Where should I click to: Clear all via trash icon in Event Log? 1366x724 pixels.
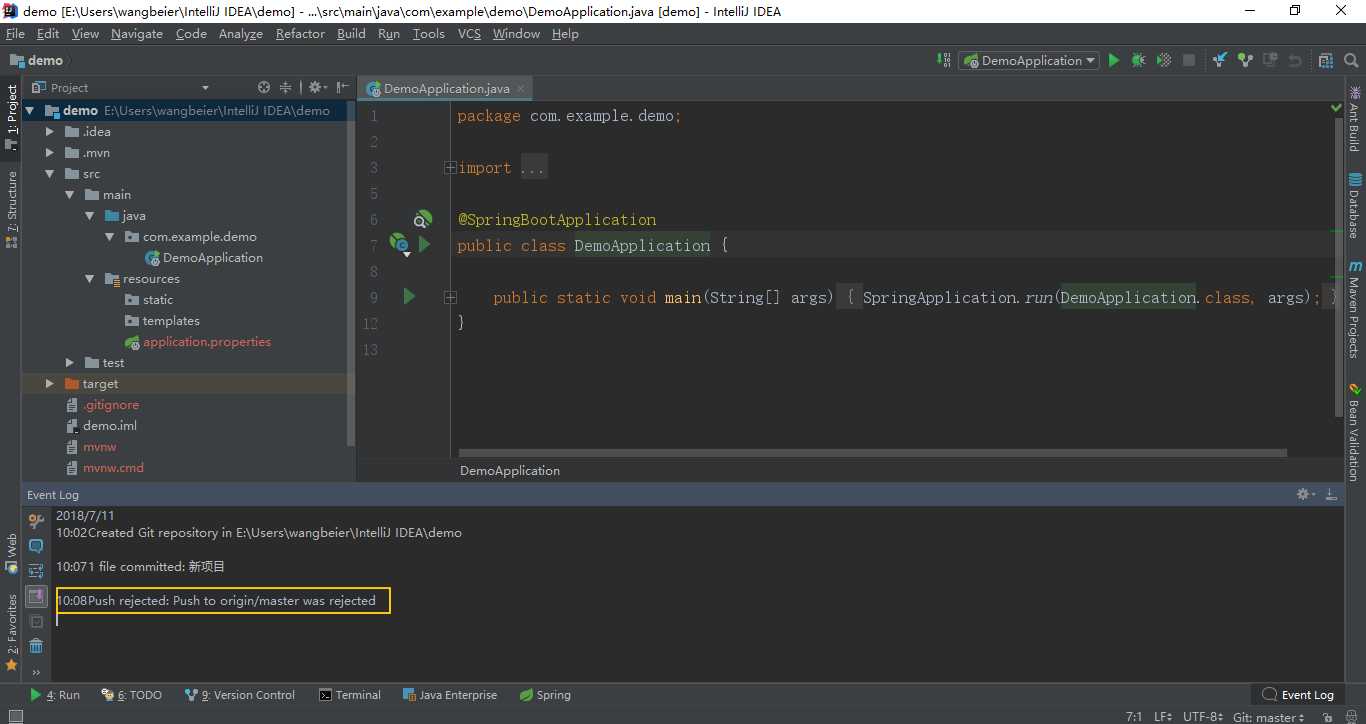(x=36, y=646)
